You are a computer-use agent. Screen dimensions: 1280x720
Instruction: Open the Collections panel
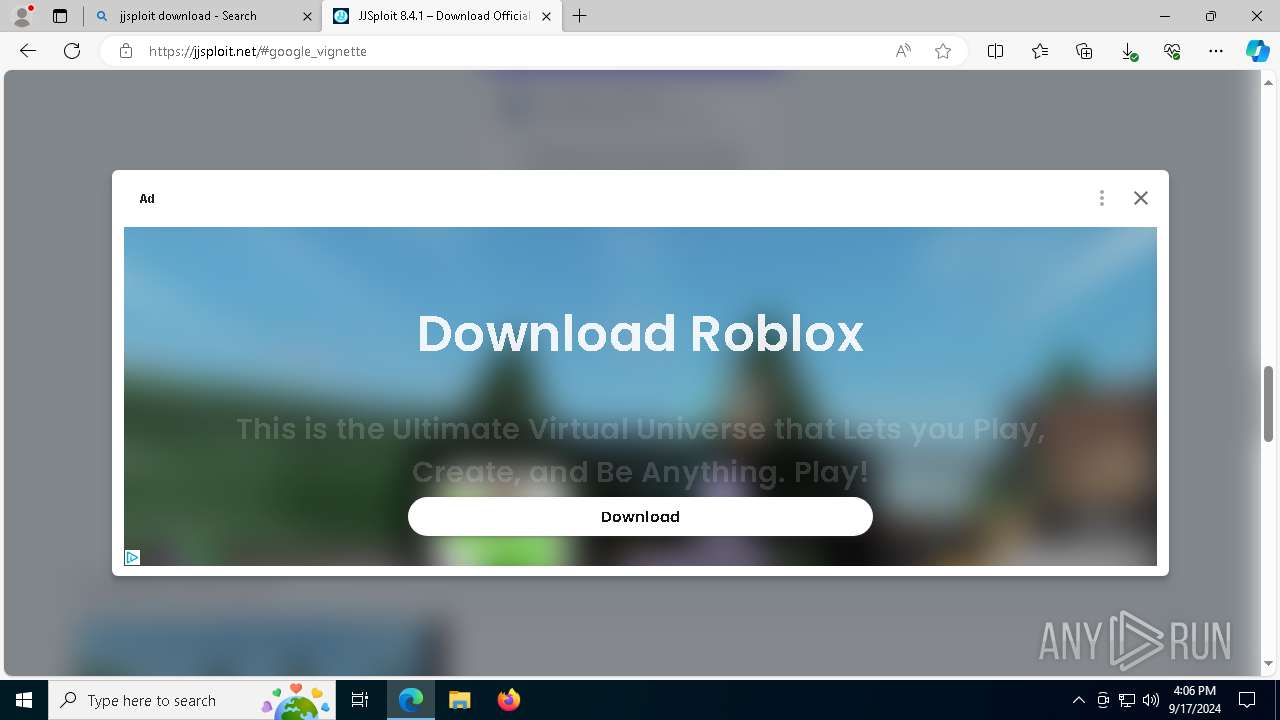[1084, 51]
